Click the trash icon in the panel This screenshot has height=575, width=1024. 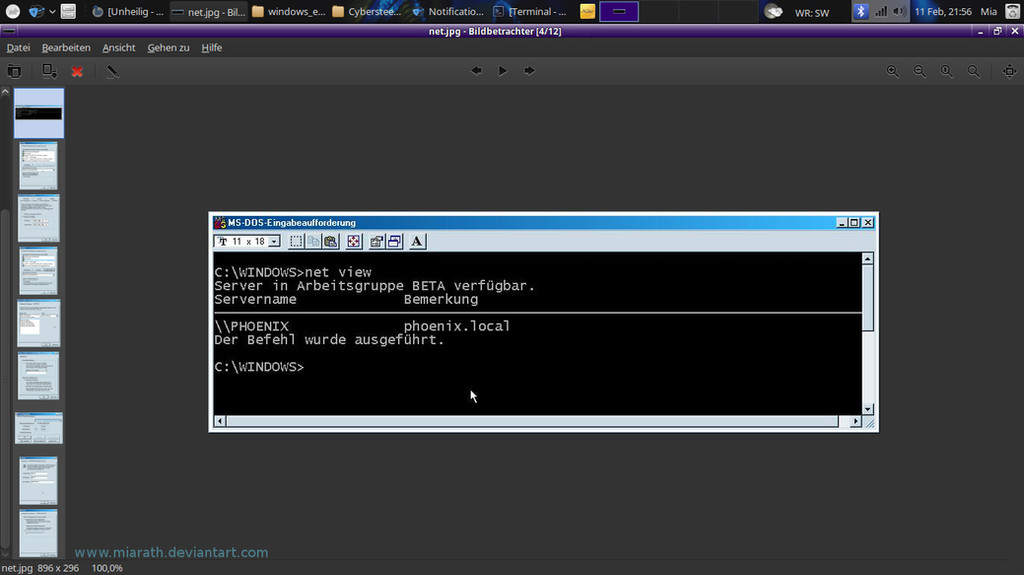point(1012,11)
